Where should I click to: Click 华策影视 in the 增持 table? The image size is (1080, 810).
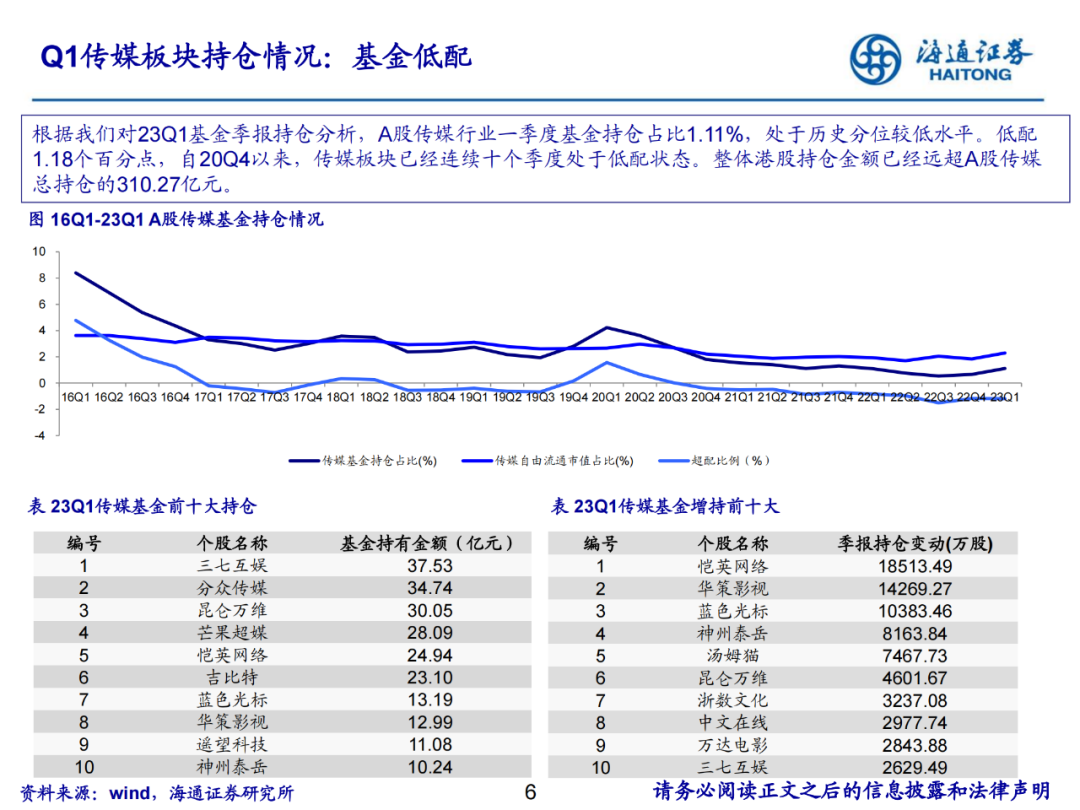pos(733,589)
